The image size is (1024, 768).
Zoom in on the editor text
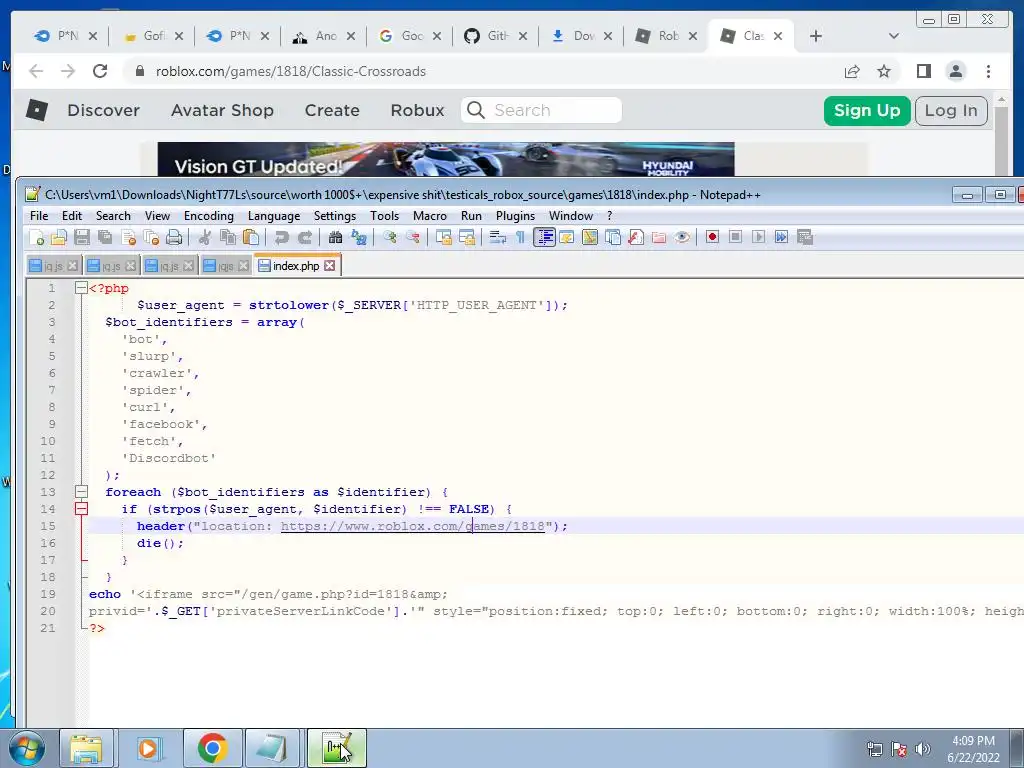click(390, 238)
